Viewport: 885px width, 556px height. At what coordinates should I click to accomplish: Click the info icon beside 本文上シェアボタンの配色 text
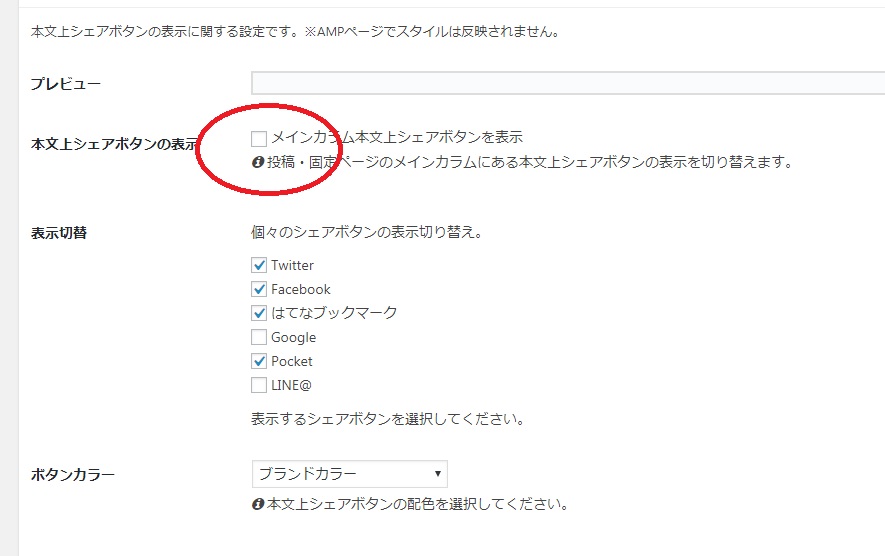coord(257,505)
